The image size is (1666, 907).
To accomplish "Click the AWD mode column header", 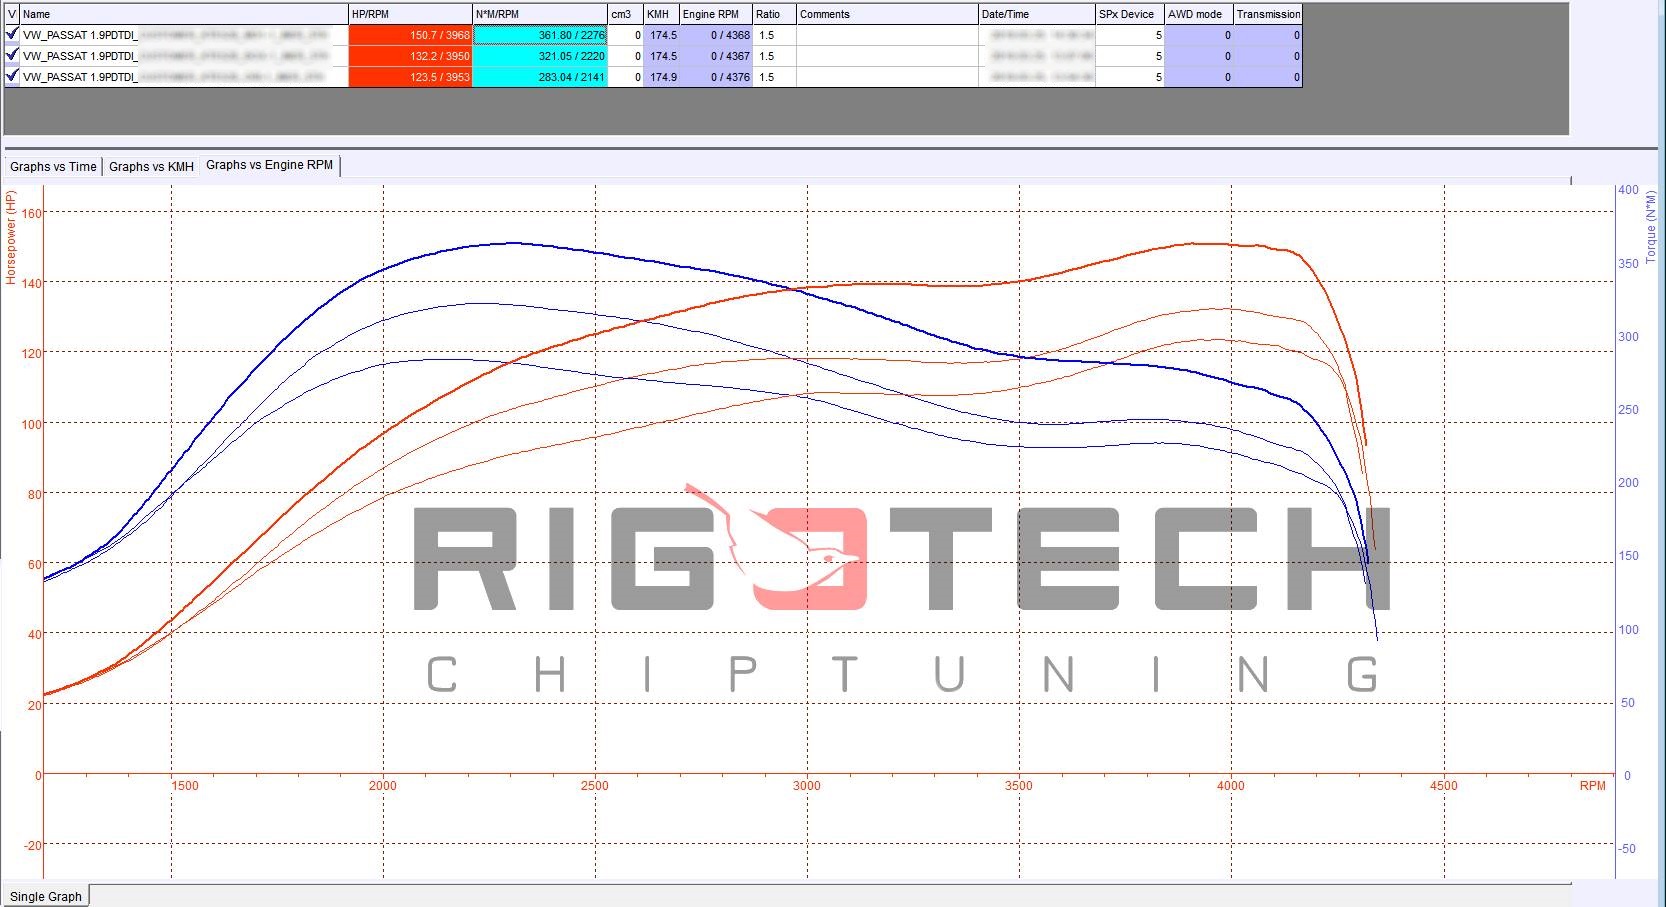I will [1199, 14].
